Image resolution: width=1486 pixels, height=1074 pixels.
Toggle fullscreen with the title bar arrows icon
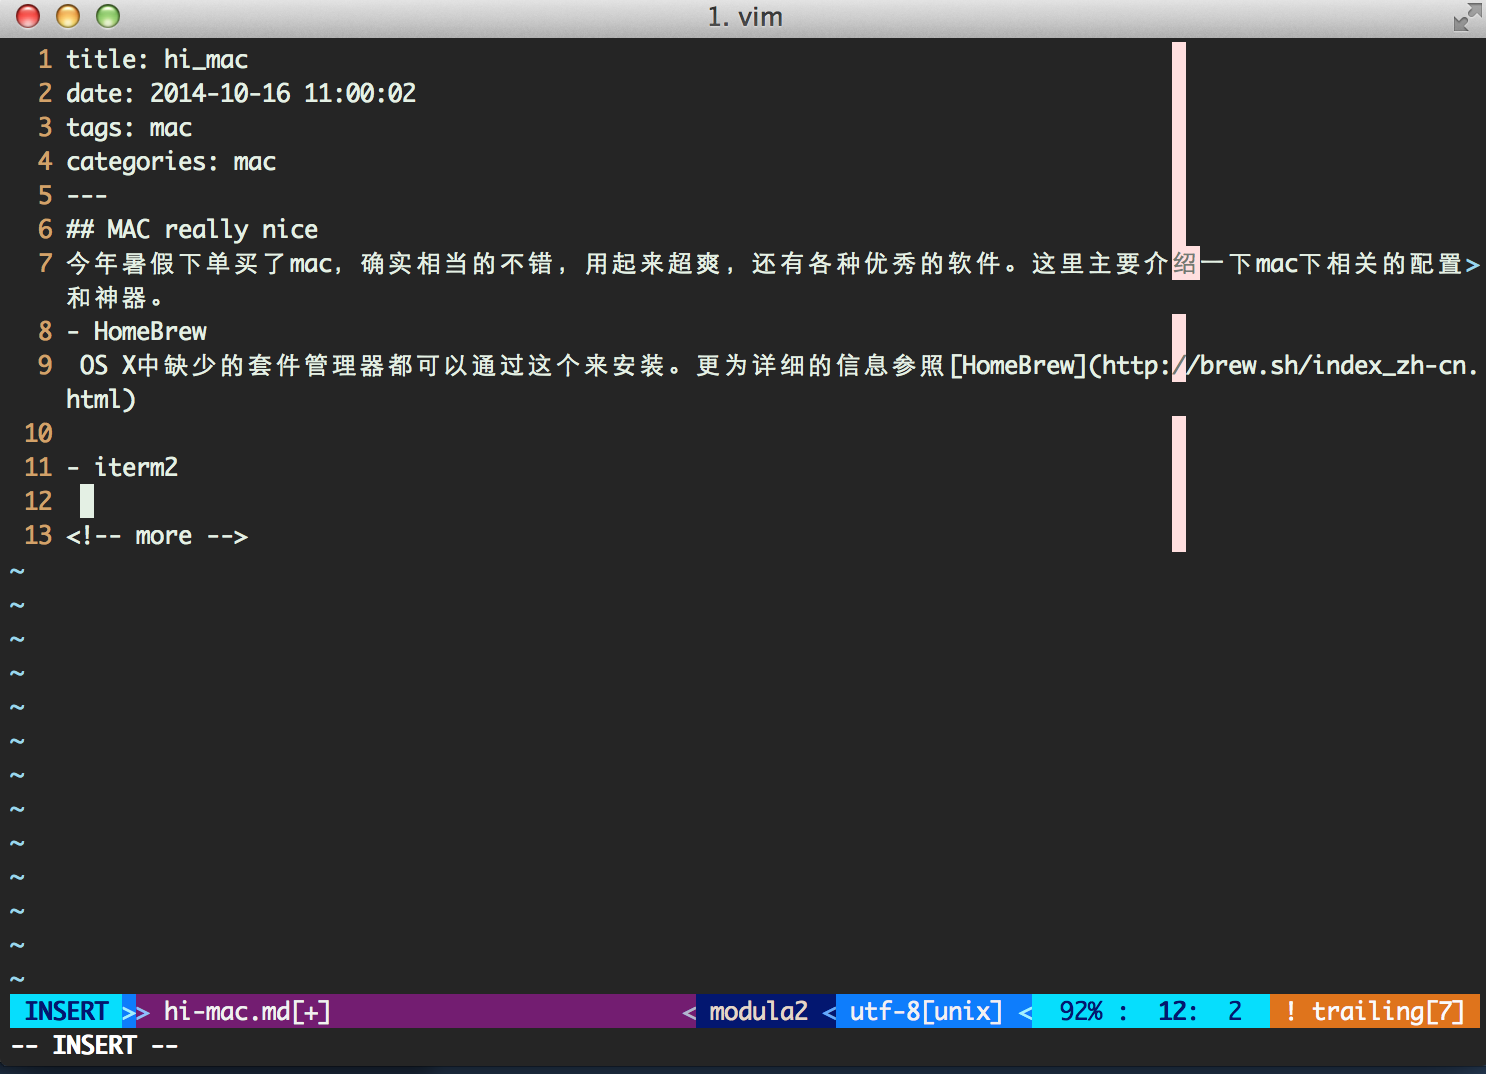pos(1467,17)
